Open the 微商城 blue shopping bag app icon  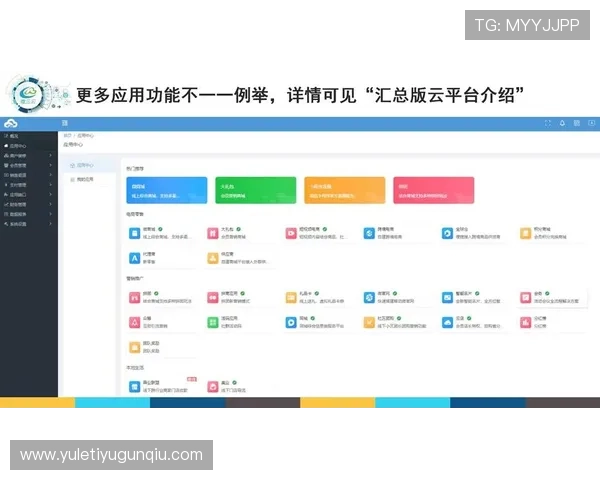pyautogui.click(x=135, y=233)
